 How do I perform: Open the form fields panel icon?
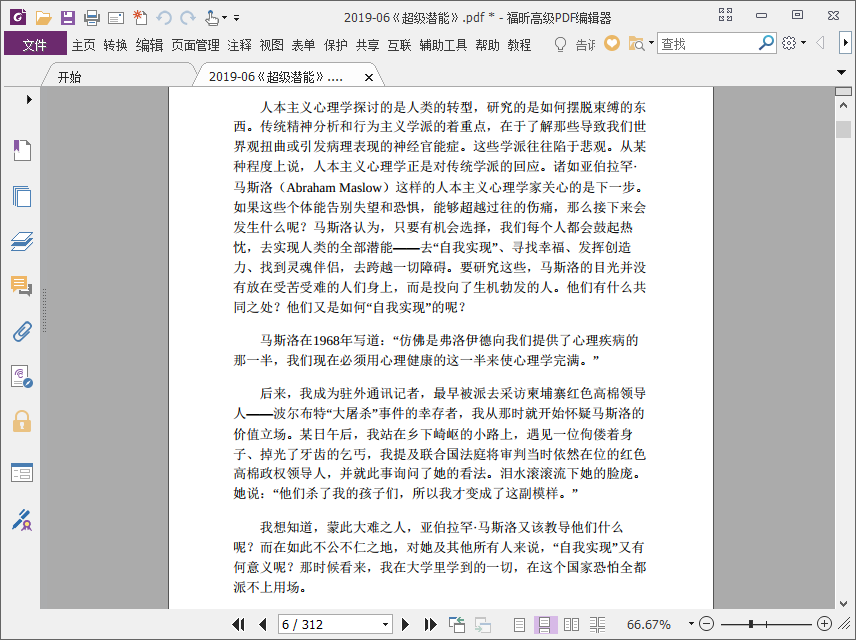(22, 472)
